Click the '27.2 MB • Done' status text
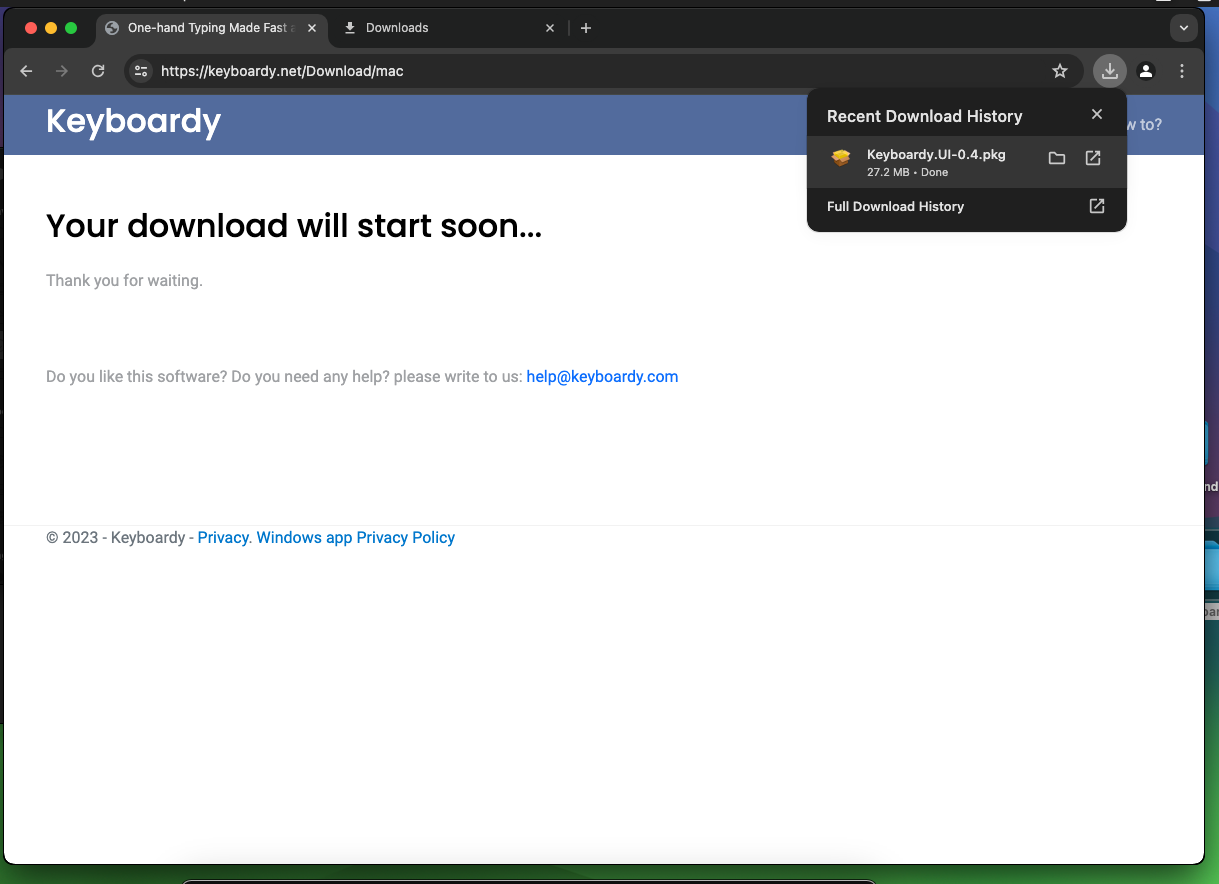This screenshot has width=1219, height=884. [x=907, y=172]
